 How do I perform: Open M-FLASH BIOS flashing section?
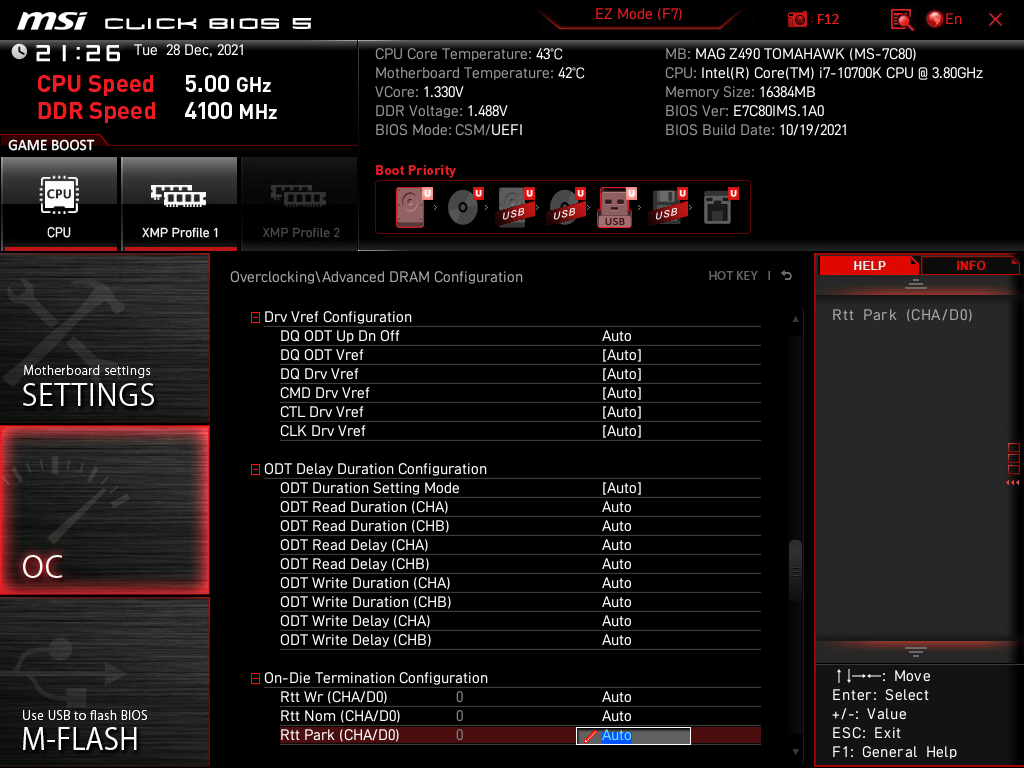point(104,682)
